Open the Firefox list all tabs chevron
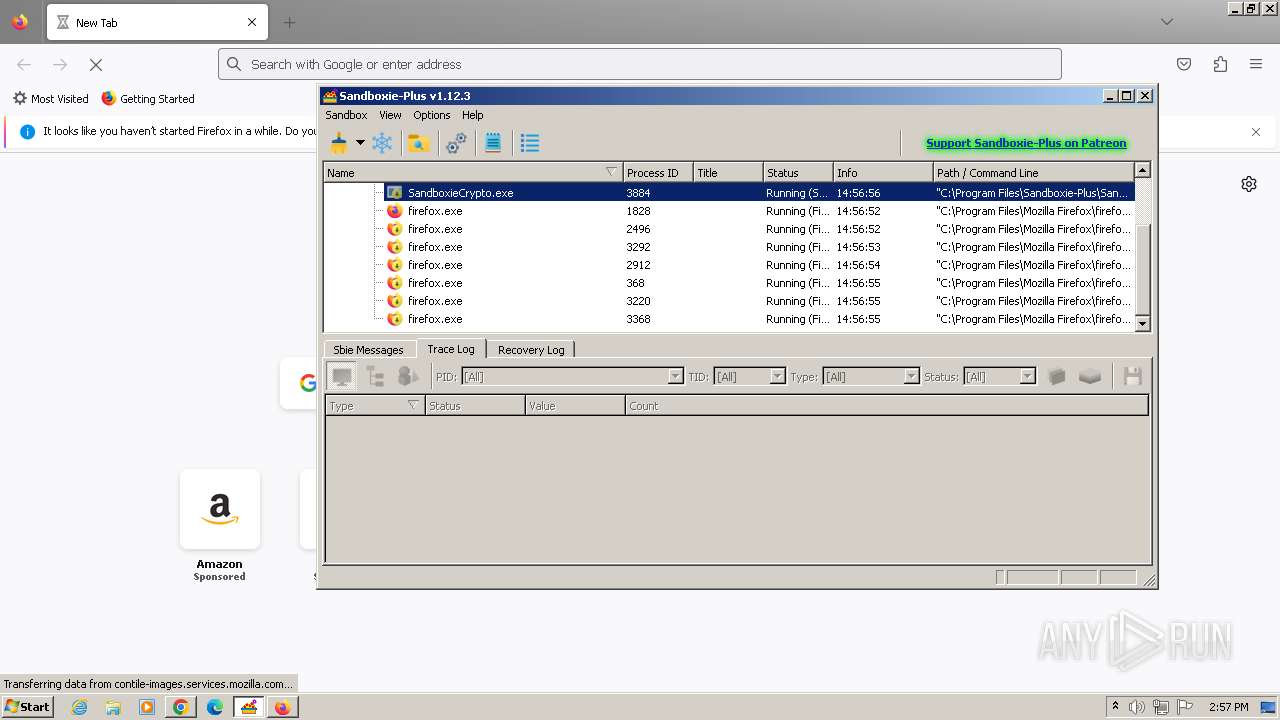The image size is (1280, 720). (1167, 22)
